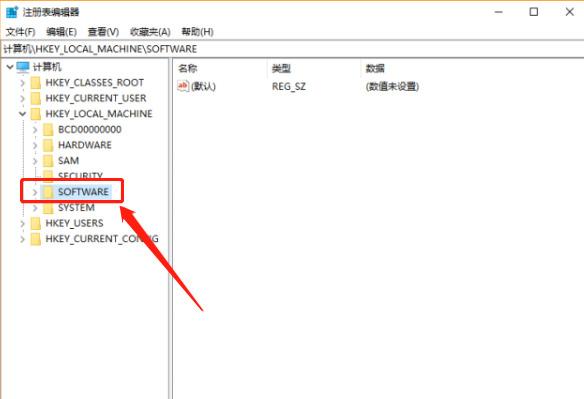Select HKEY_CLASSES_ROOT key label
Screen dimensions: 584x399
coord(95,83)
